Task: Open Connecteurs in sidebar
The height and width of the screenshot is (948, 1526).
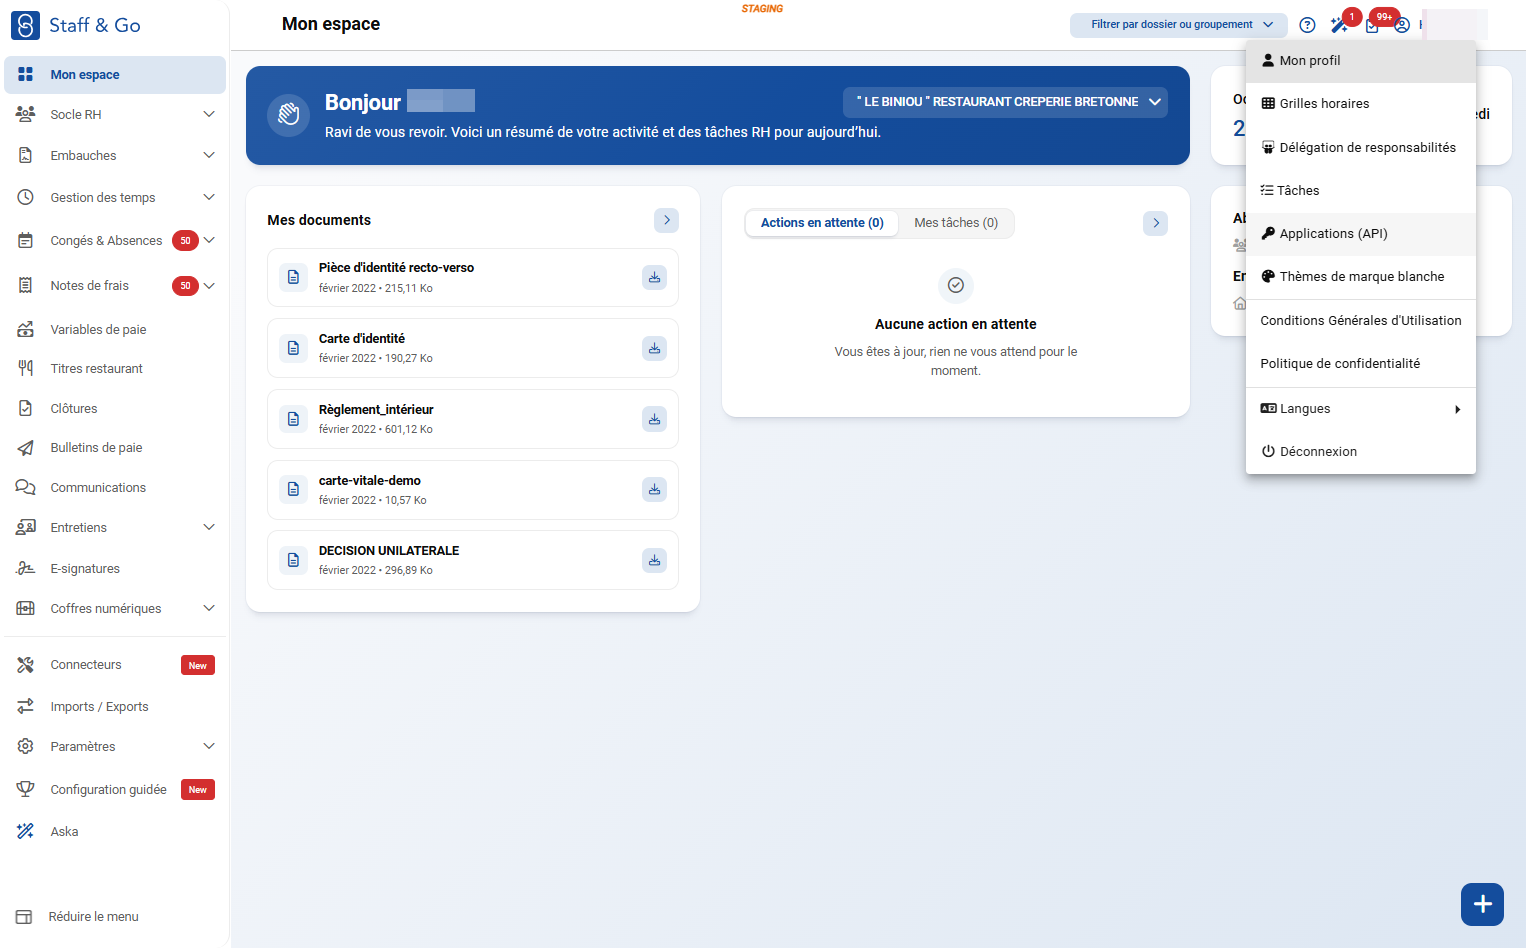Action: (115, 665)
